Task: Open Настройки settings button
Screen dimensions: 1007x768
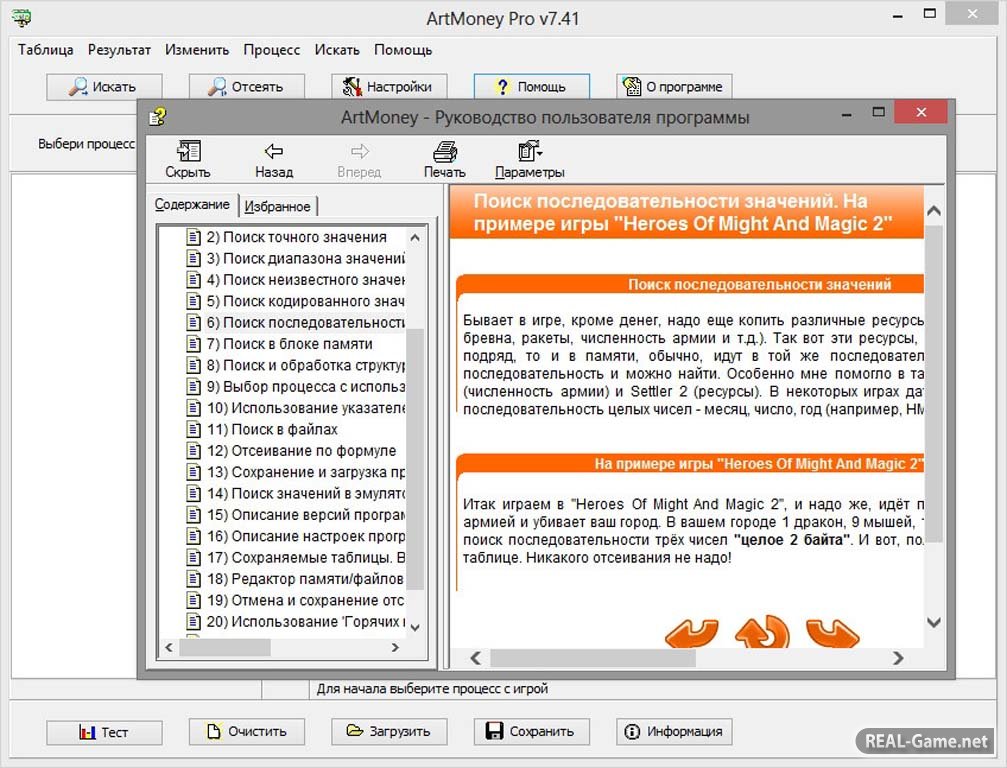Action: click(x=388, y=87)
